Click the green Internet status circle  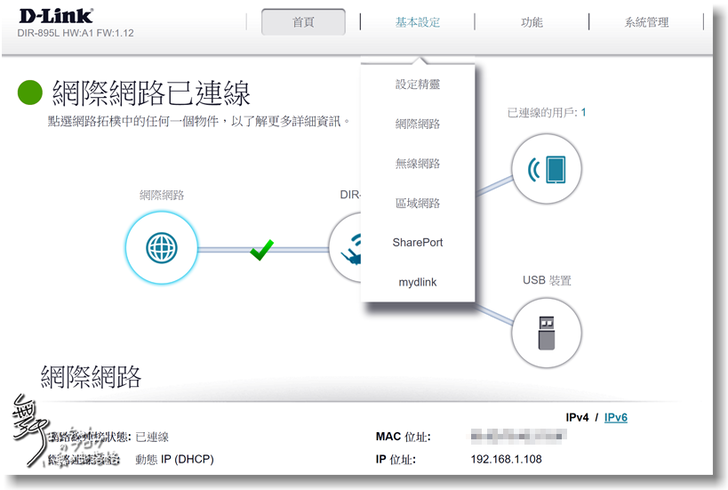31,94
